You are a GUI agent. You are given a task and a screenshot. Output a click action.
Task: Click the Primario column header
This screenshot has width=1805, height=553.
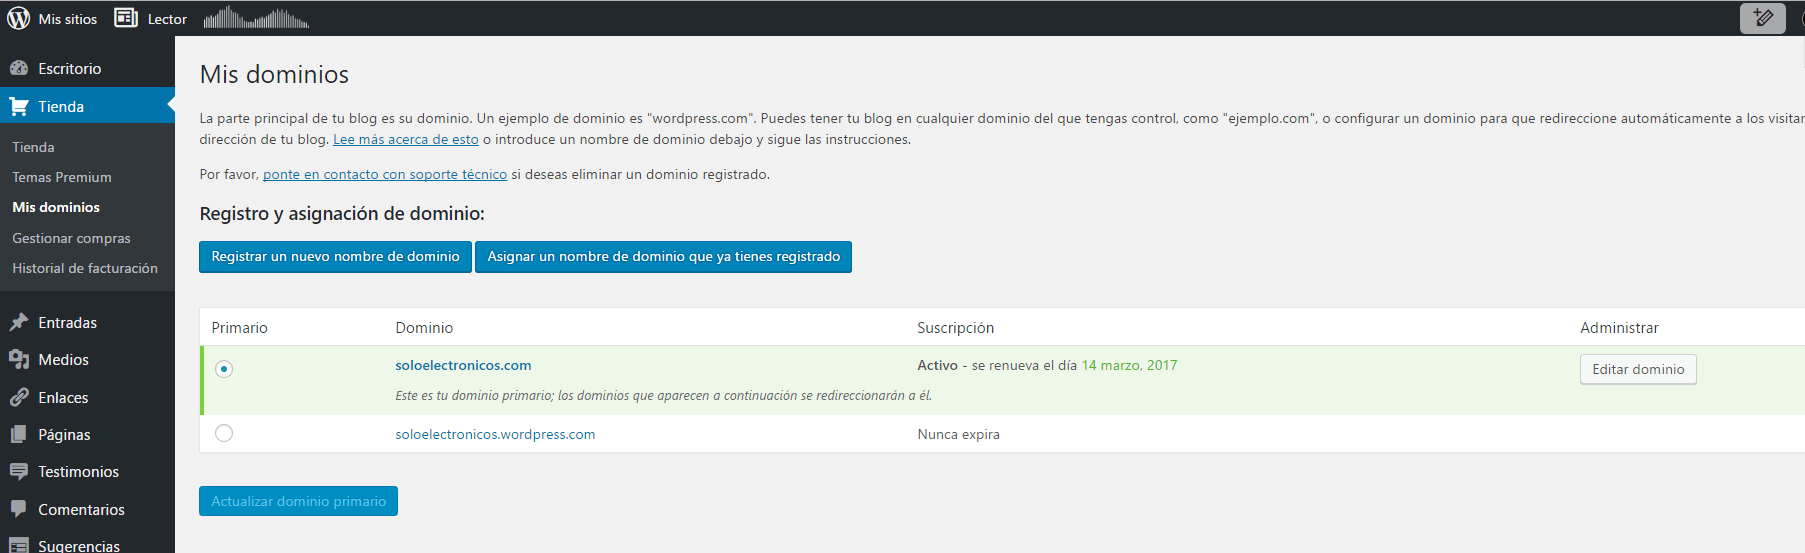pyautogui.click(x=239, y=327)
